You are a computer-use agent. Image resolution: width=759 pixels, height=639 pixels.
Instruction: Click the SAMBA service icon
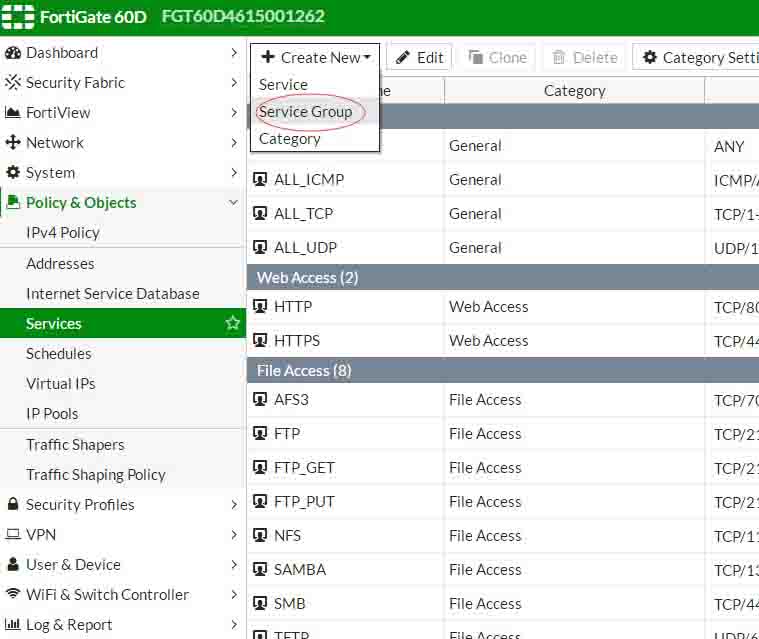pyautogui.click(x=260, y=569)
